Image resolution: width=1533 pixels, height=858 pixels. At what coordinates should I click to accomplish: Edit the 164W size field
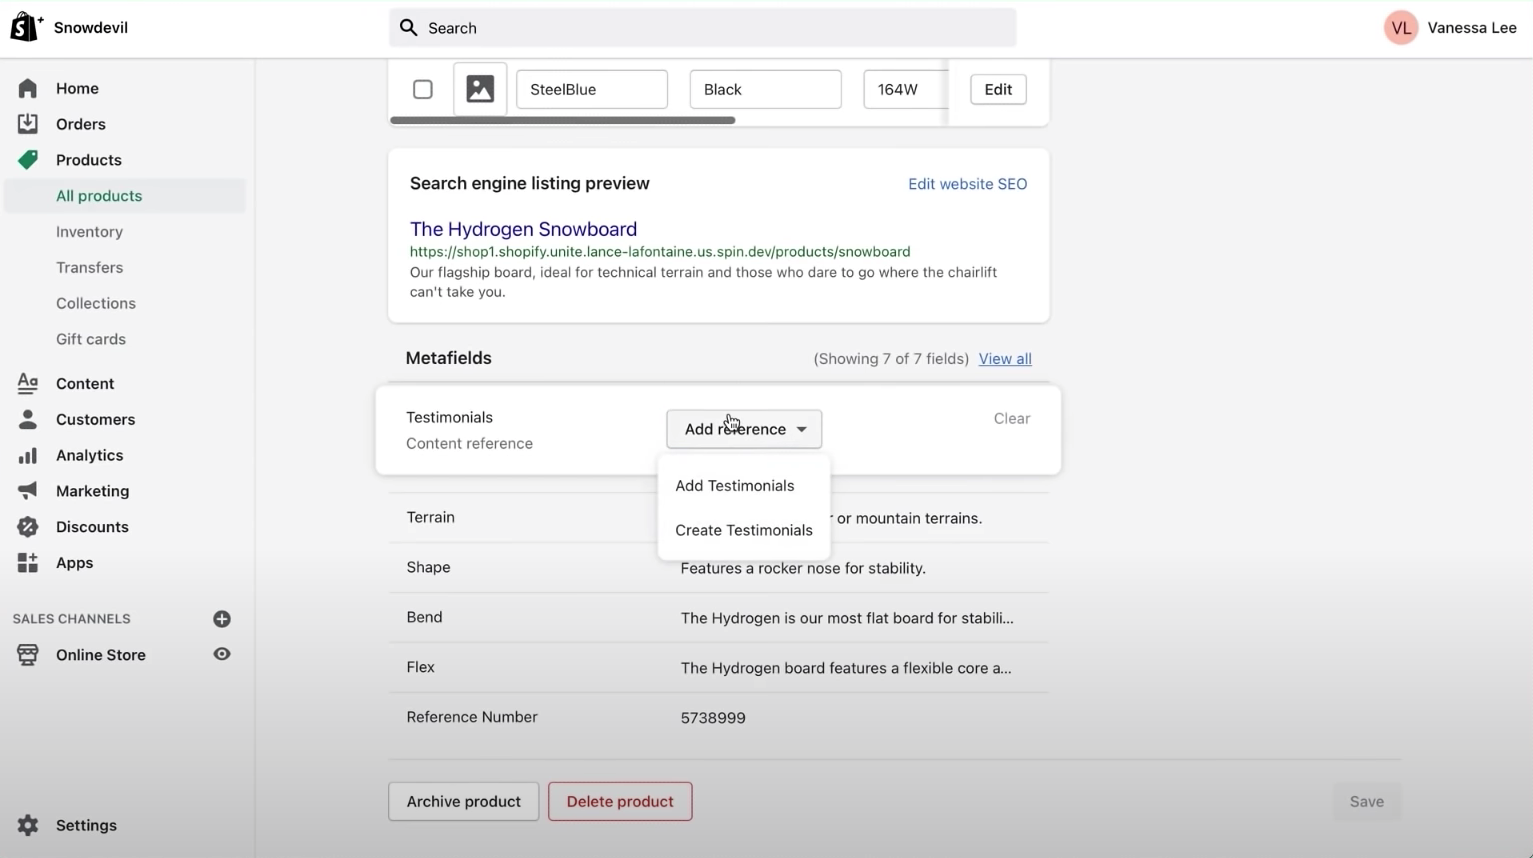click(905, 89)
